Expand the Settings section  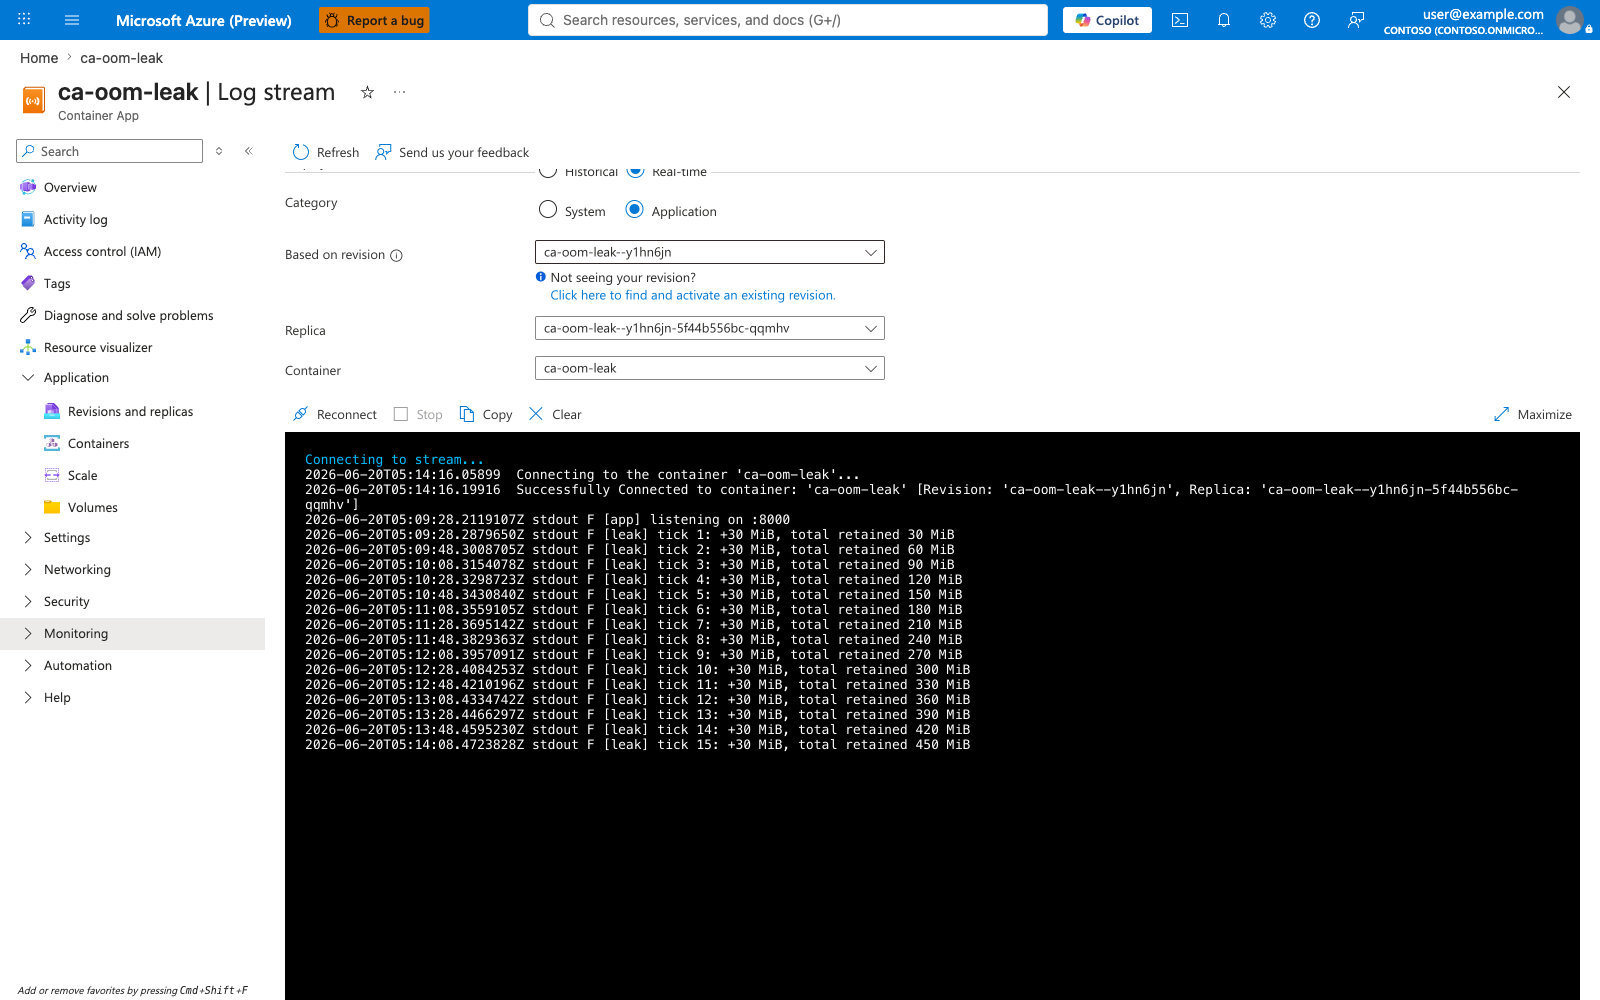pos(28,537)
